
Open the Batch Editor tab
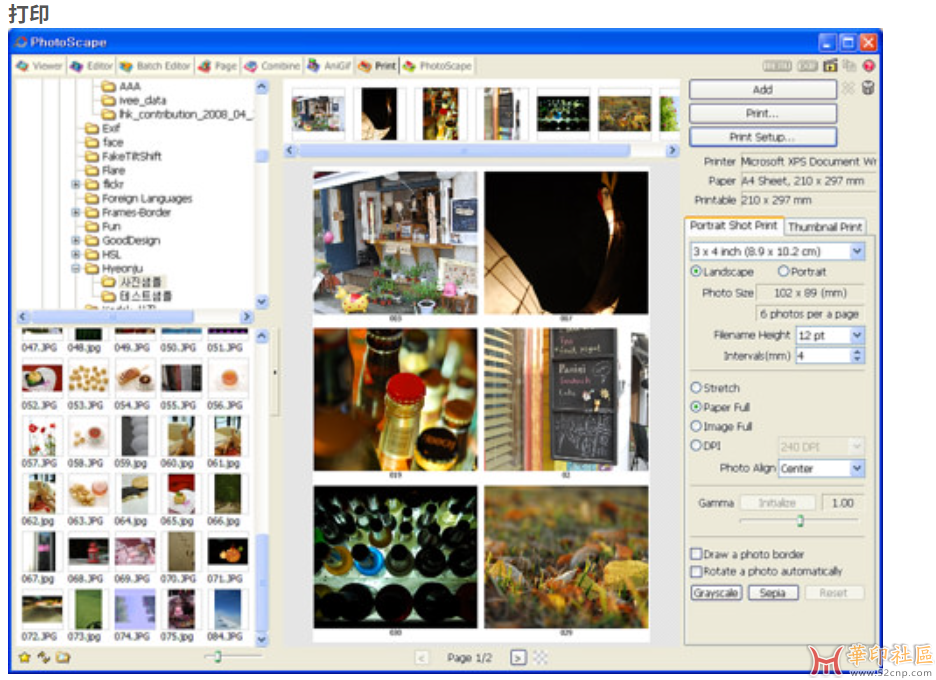coord(155,66)
